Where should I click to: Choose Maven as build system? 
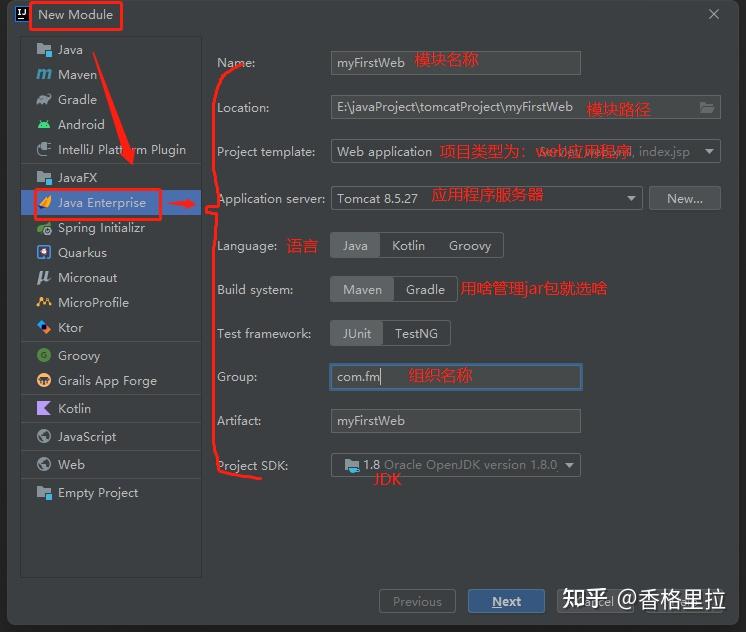coord(362,289)
